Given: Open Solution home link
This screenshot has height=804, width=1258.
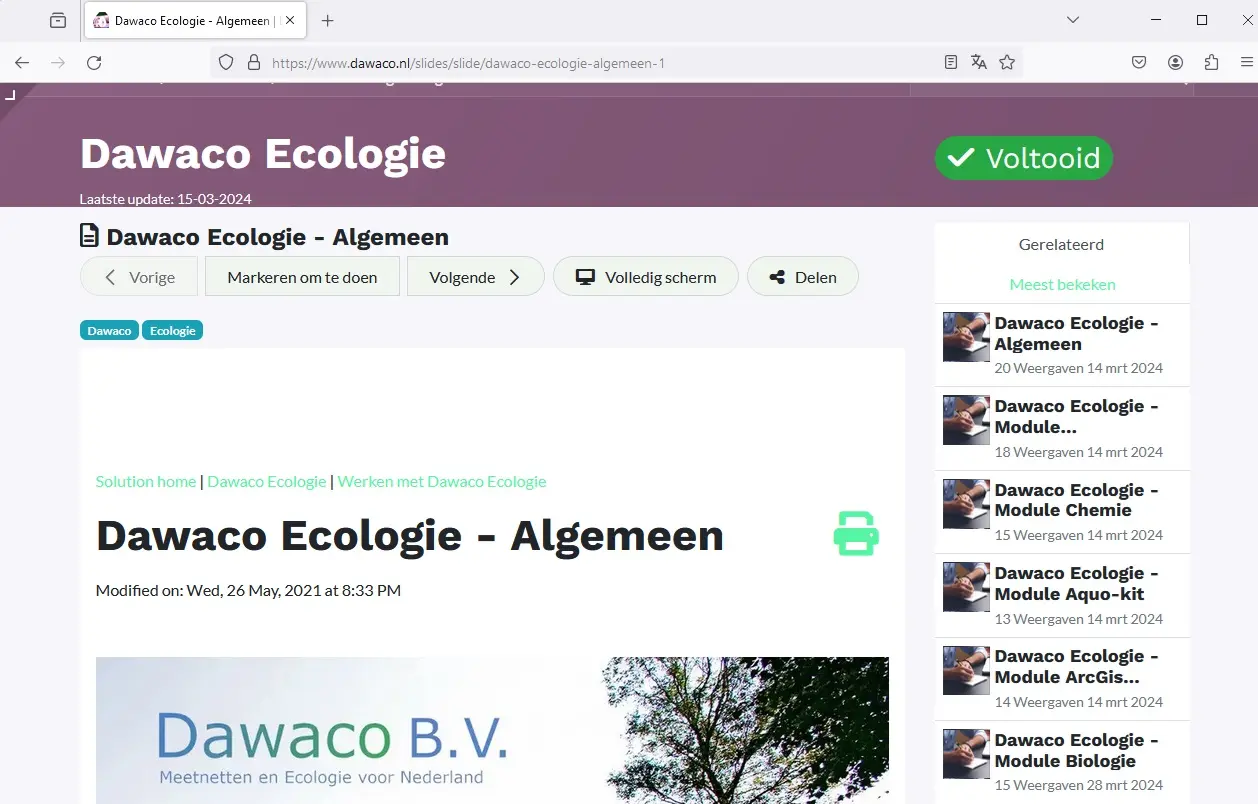Looking at the screenshot, I should pos(146,481).
